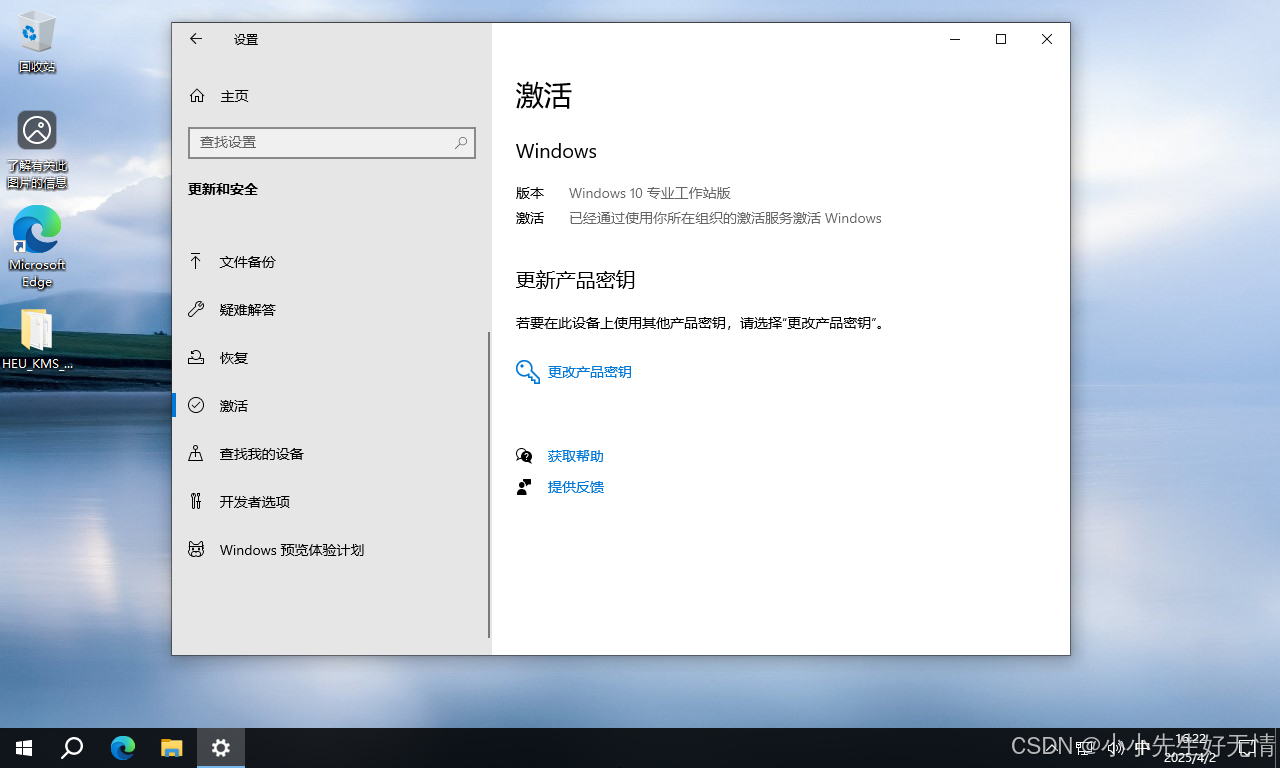Click the chat bubble icon beside 获取帮助
The width and height of the screenshot is (1280, 768).
tap(524, 456)
